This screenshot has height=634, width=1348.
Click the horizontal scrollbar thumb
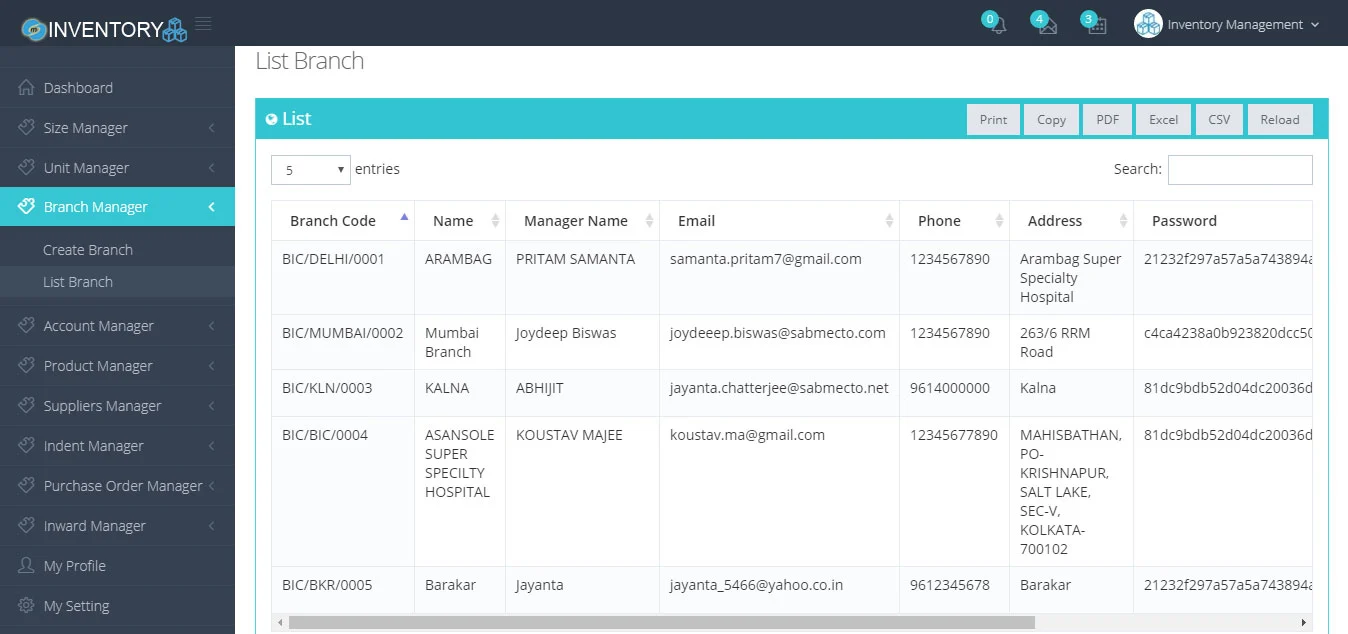(x=662, y=622)
